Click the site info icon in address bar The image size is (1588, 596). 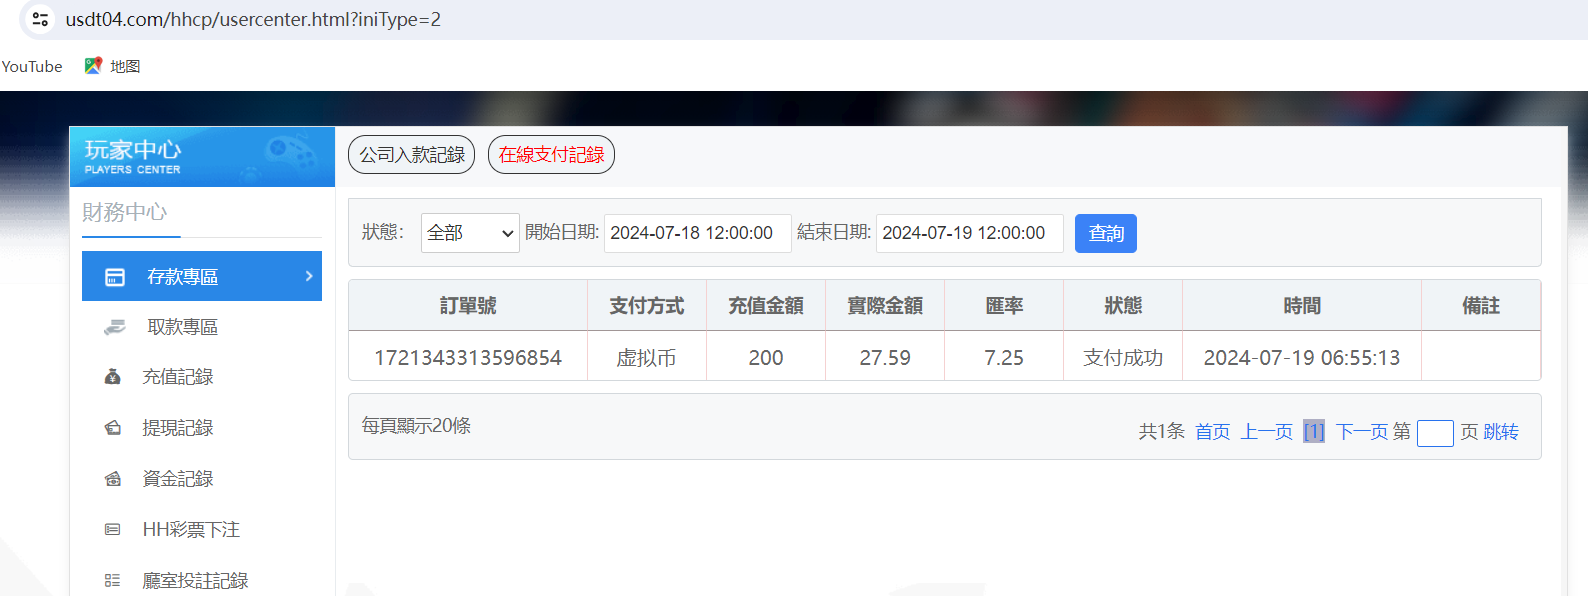click(x=40, y=19)
